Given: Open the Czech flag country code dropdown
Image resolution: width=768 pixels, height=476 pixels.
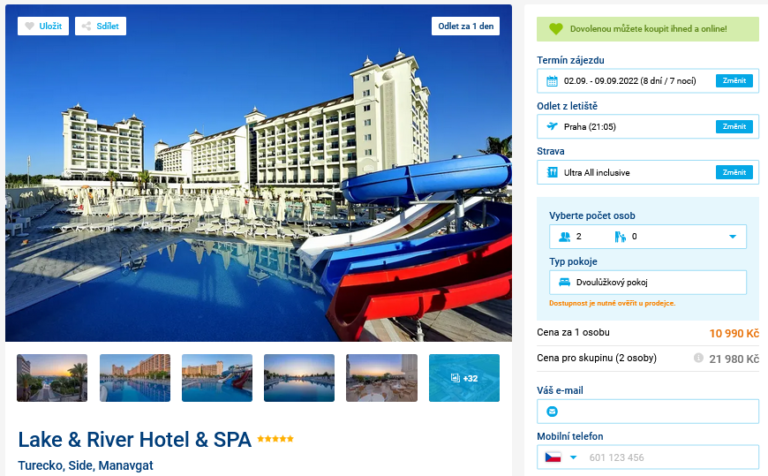Looking at the screenshot, I should (x=561, y=457).
